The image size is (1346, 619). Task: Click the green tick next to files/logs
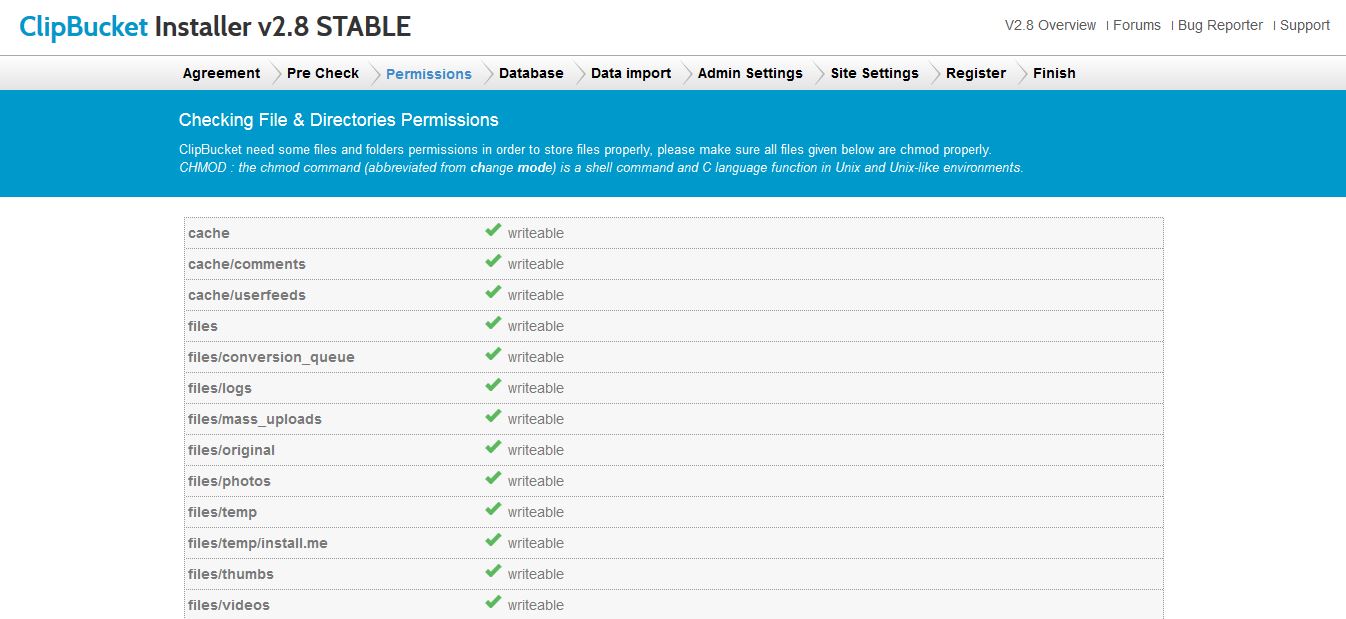(x=493, y=386)
